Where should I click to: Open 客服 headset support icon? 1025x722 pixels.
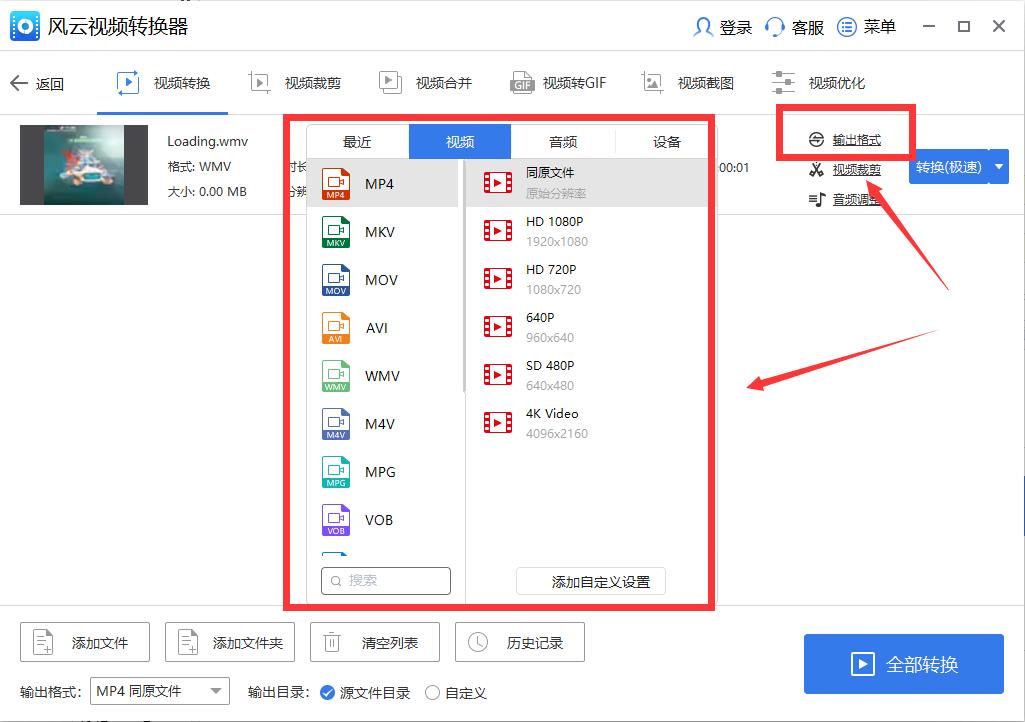(x=775, y=27)
